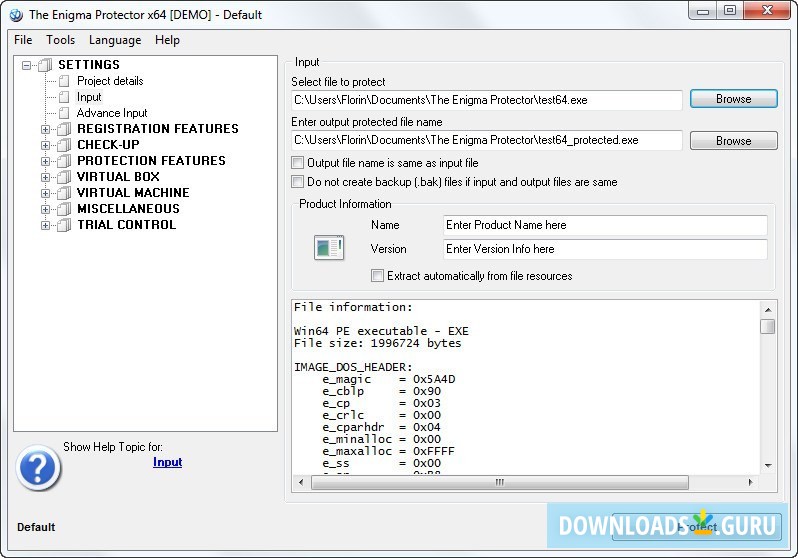Click the Project details page icon
The image size is (798, 558).
64,81
